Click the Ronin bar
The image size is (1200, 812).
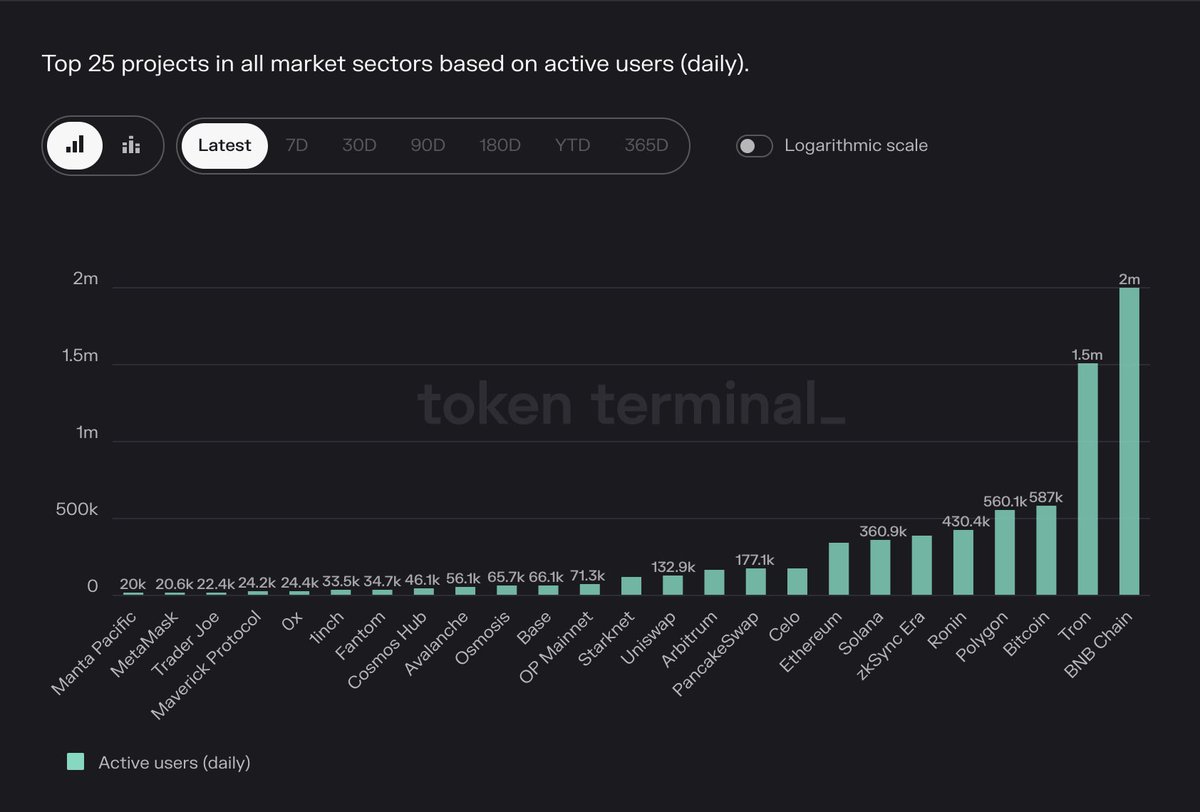click(x=963, y=562)
